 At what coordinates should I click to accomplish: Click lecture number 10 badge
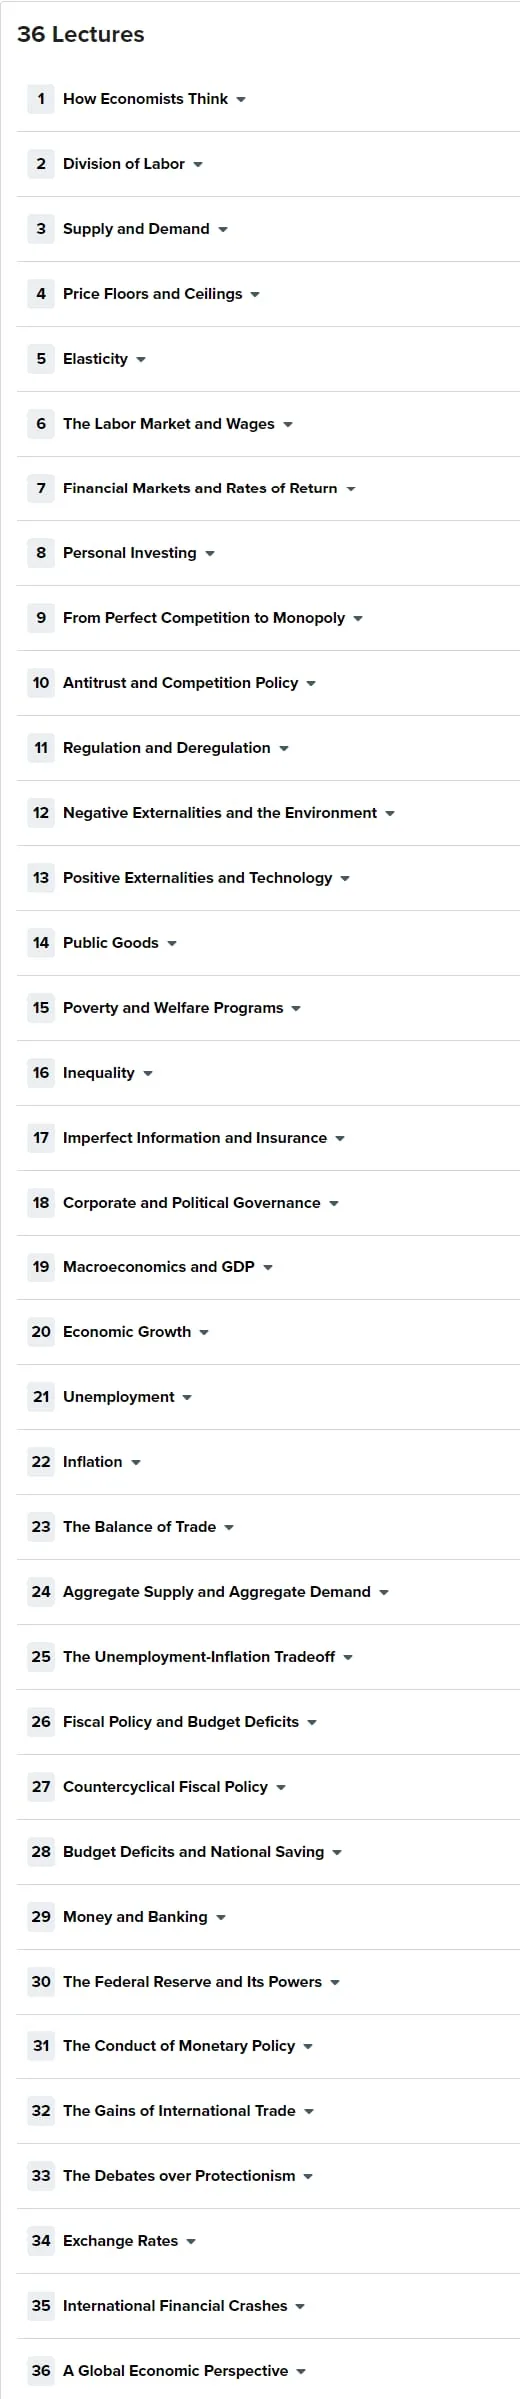tap(41, 683)
